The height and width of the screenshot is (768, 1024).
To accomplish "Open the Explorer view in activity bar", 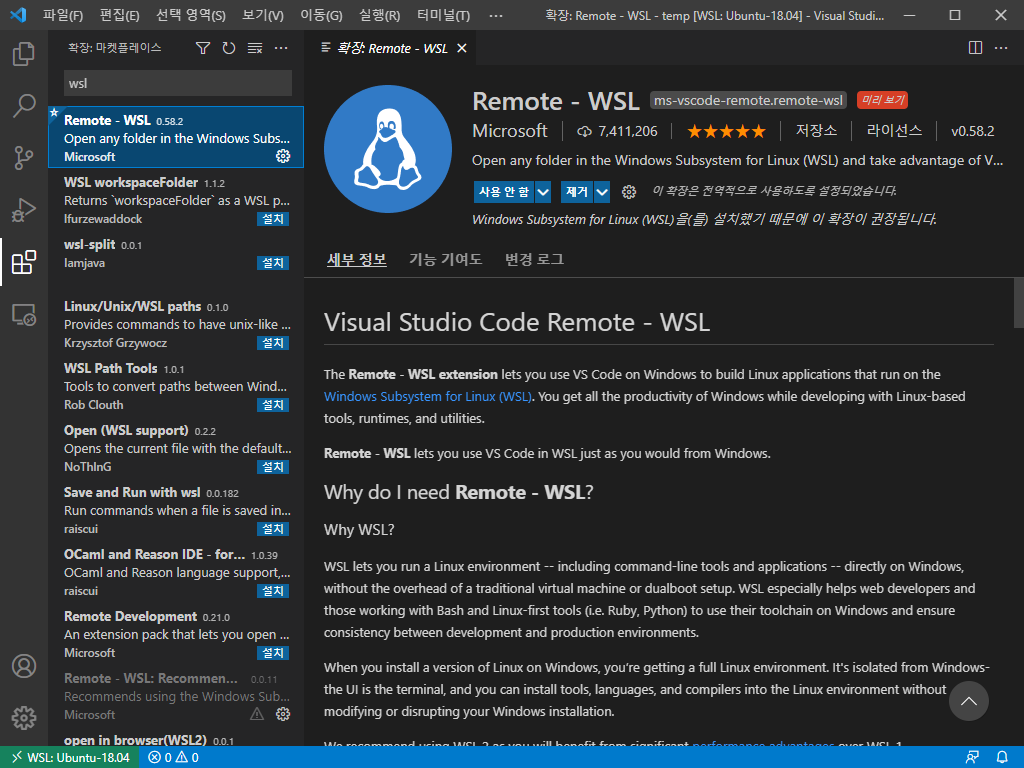I will (x=24, y=54).
